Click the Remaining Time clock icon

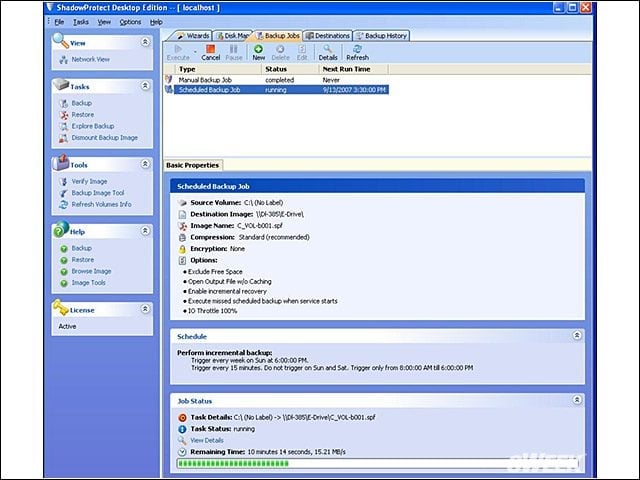pyautogui.click(x=182, y=452)
